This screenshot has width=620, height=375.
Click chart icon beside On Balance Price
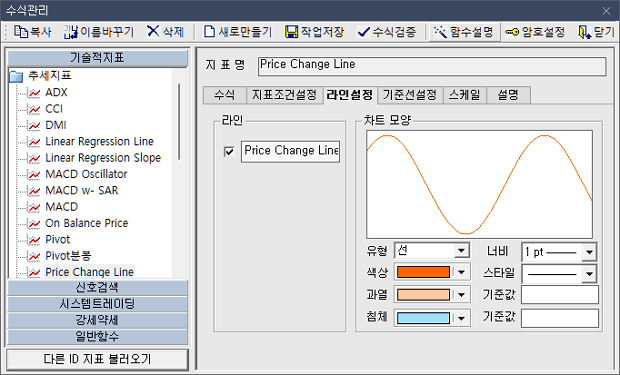coord(34,223)
